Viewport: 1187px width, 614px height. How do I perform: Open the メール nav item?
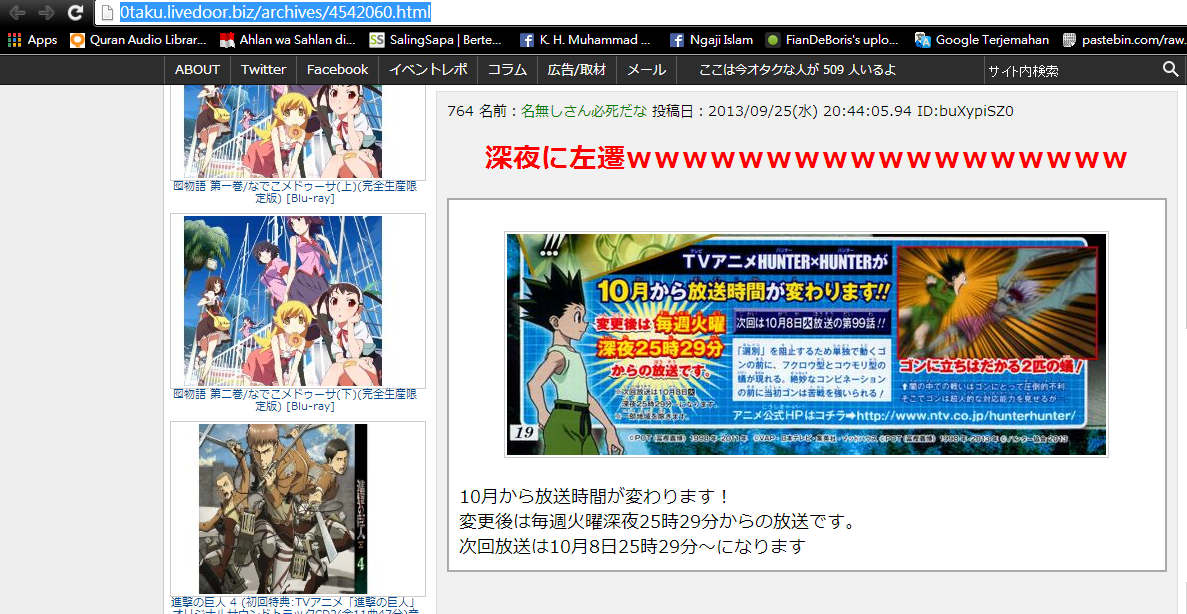pos(646,70)
